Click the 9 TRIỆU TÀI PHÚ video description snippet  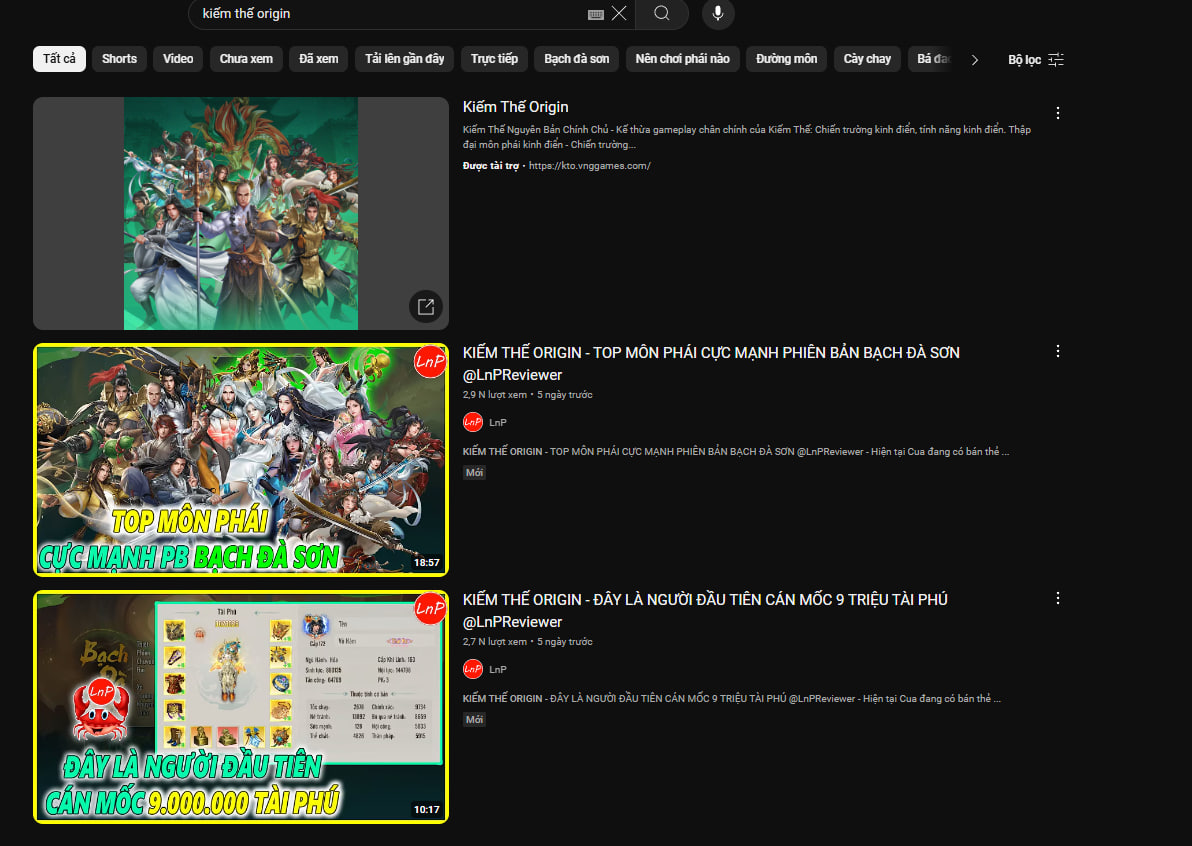732,699
